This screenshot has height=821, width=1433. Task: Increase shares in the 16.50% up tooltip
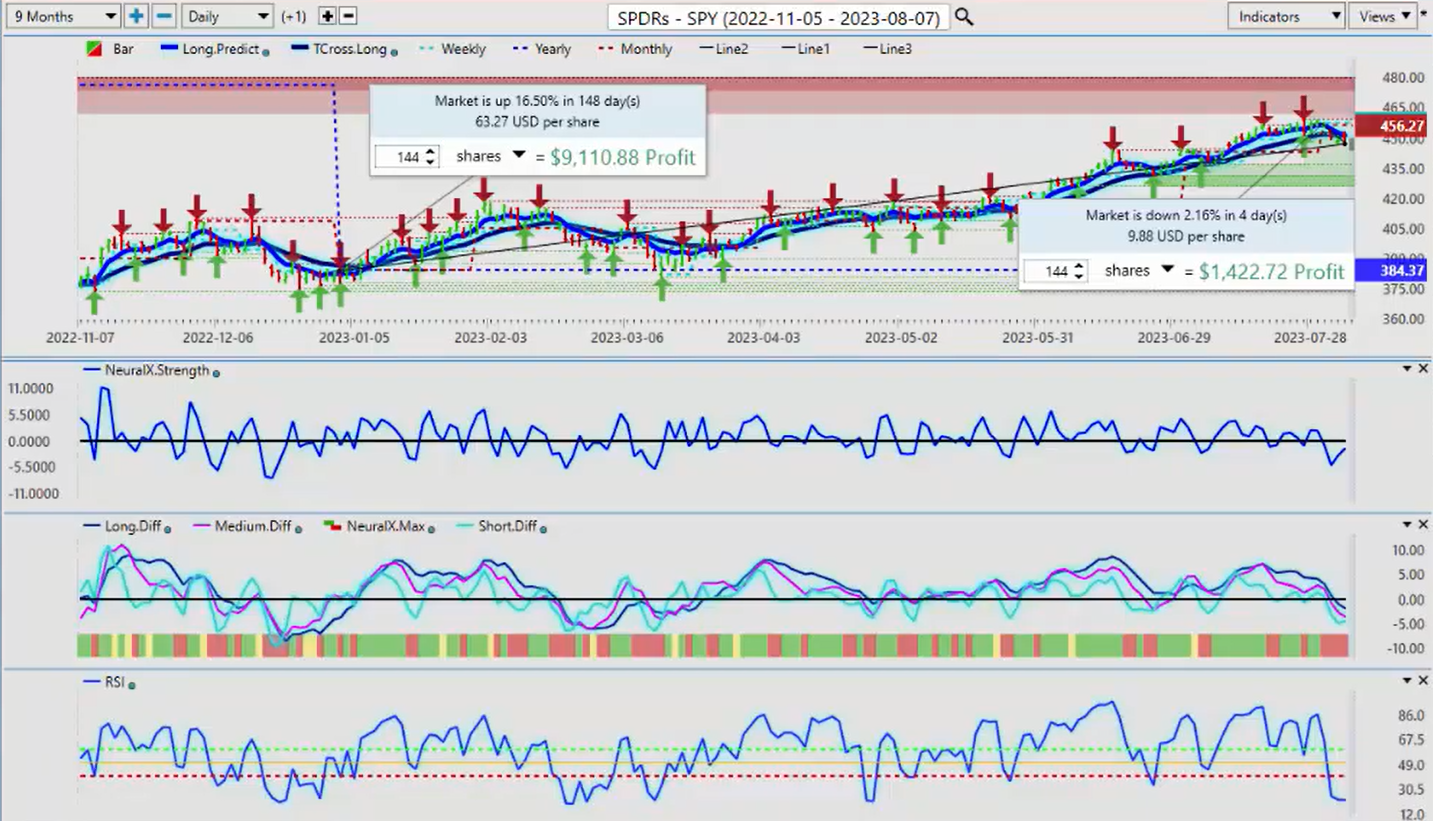pyautogui.click(x=431, y=152)
